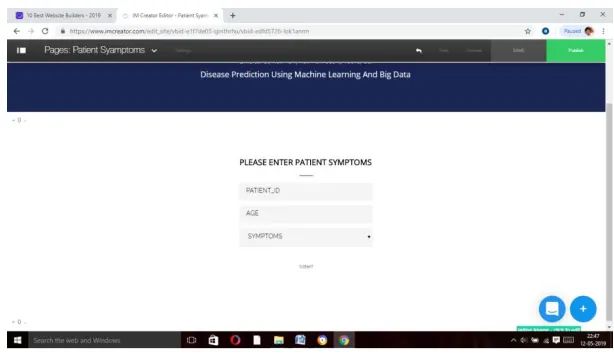Close the 10 Best Website Builders tab
This screenshot has height=360, width=614.
(110, 16)
